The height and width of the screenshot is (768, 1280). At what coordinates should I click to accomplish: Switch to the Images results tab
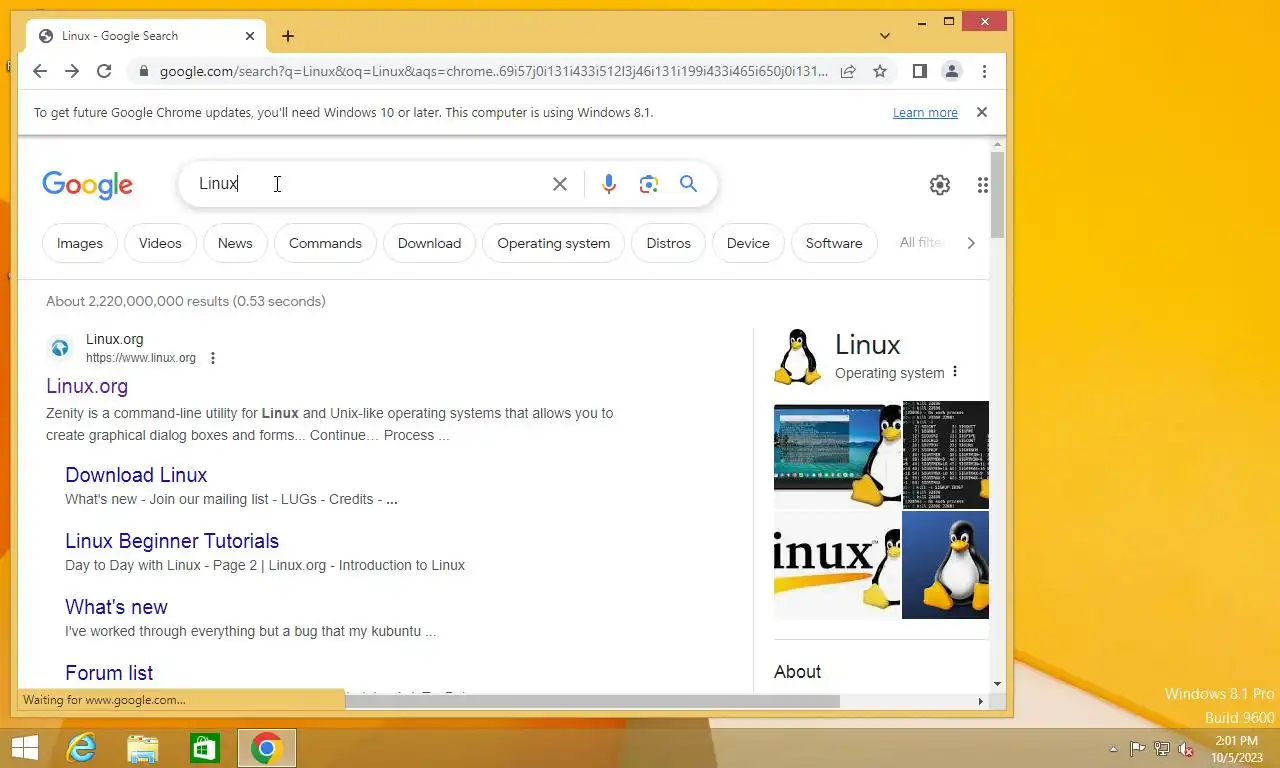[x=80, y=243]
